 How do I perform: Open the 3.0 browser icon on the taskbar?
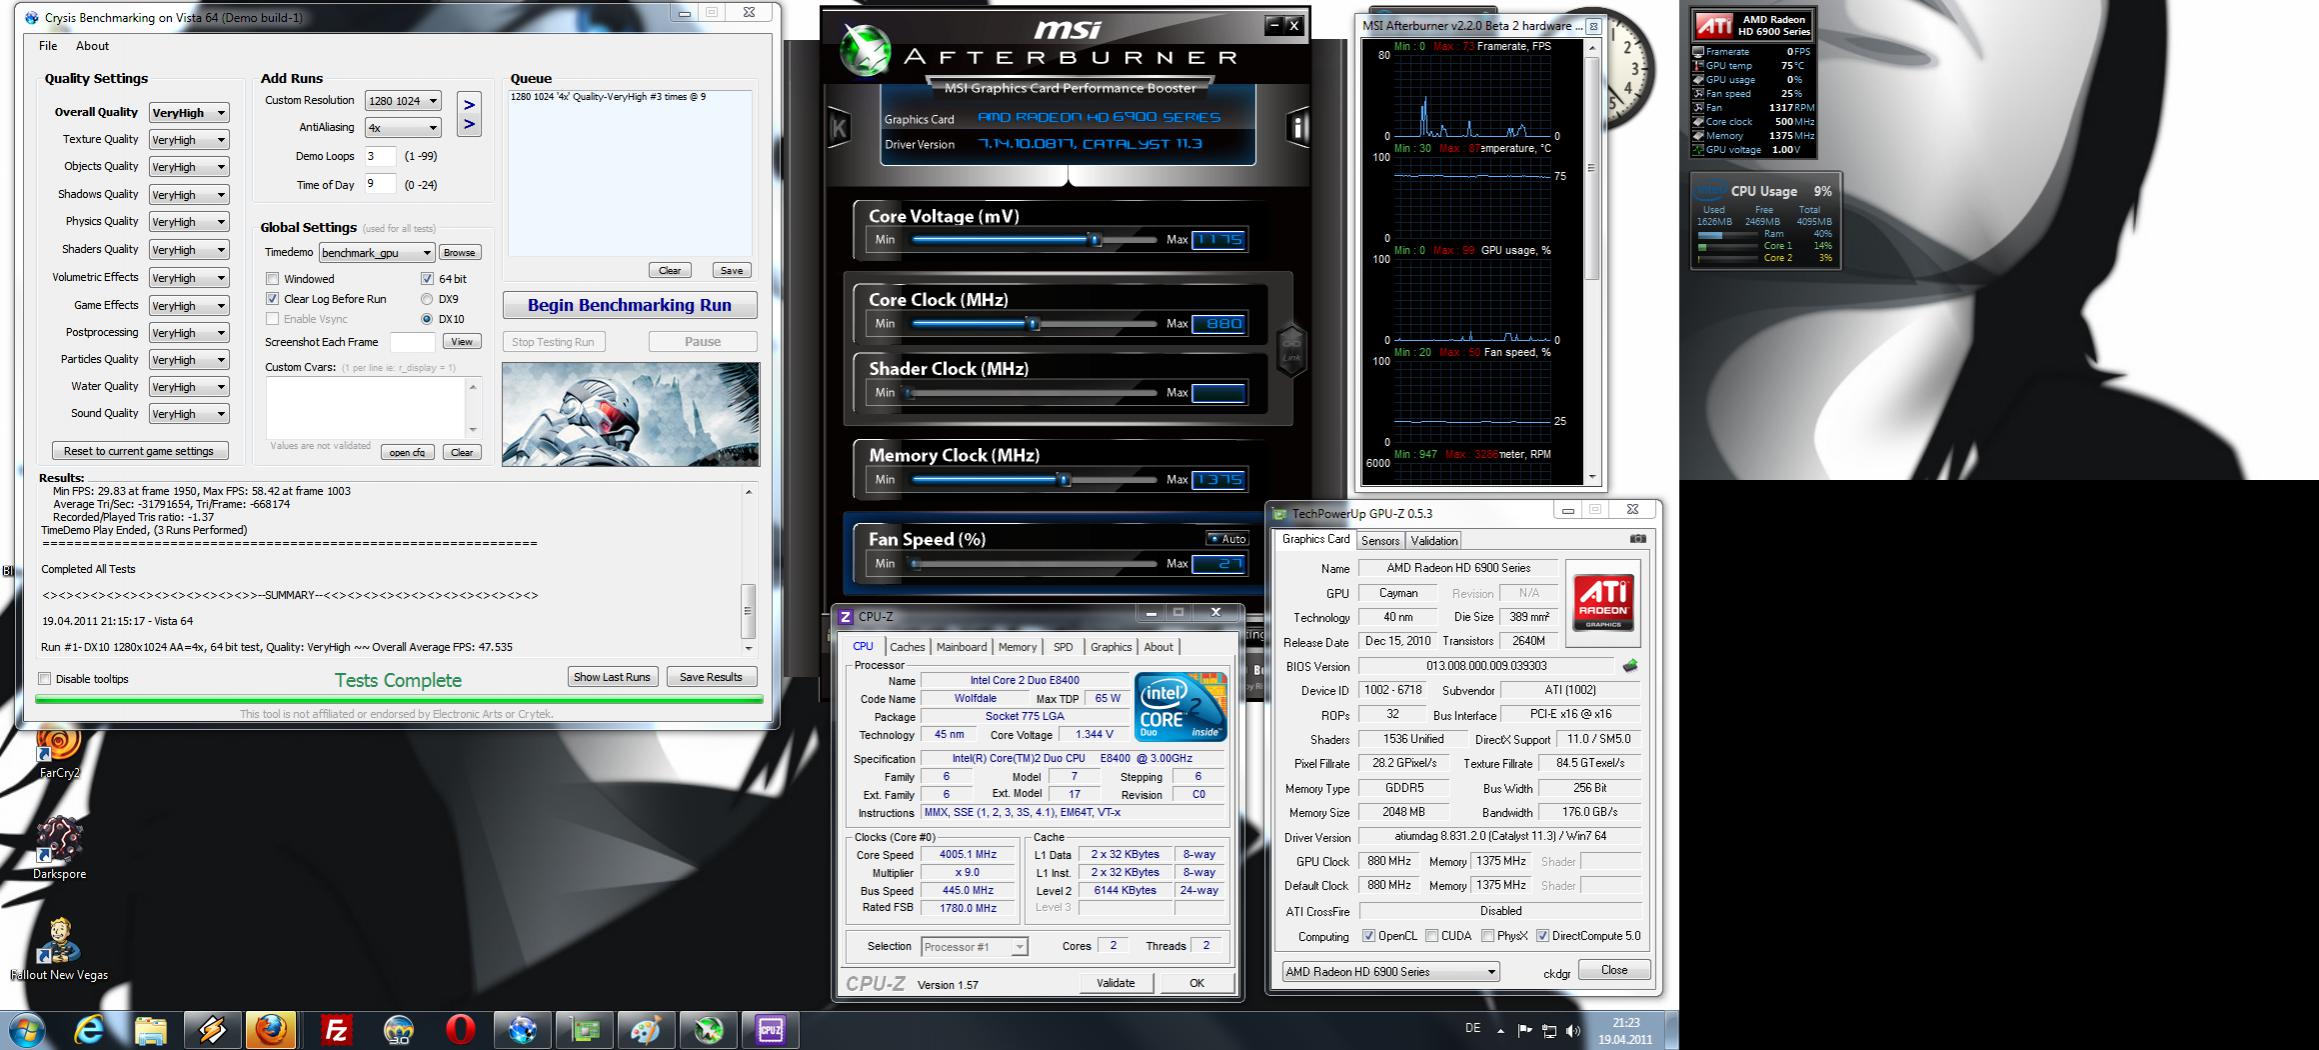(398, 1030)
